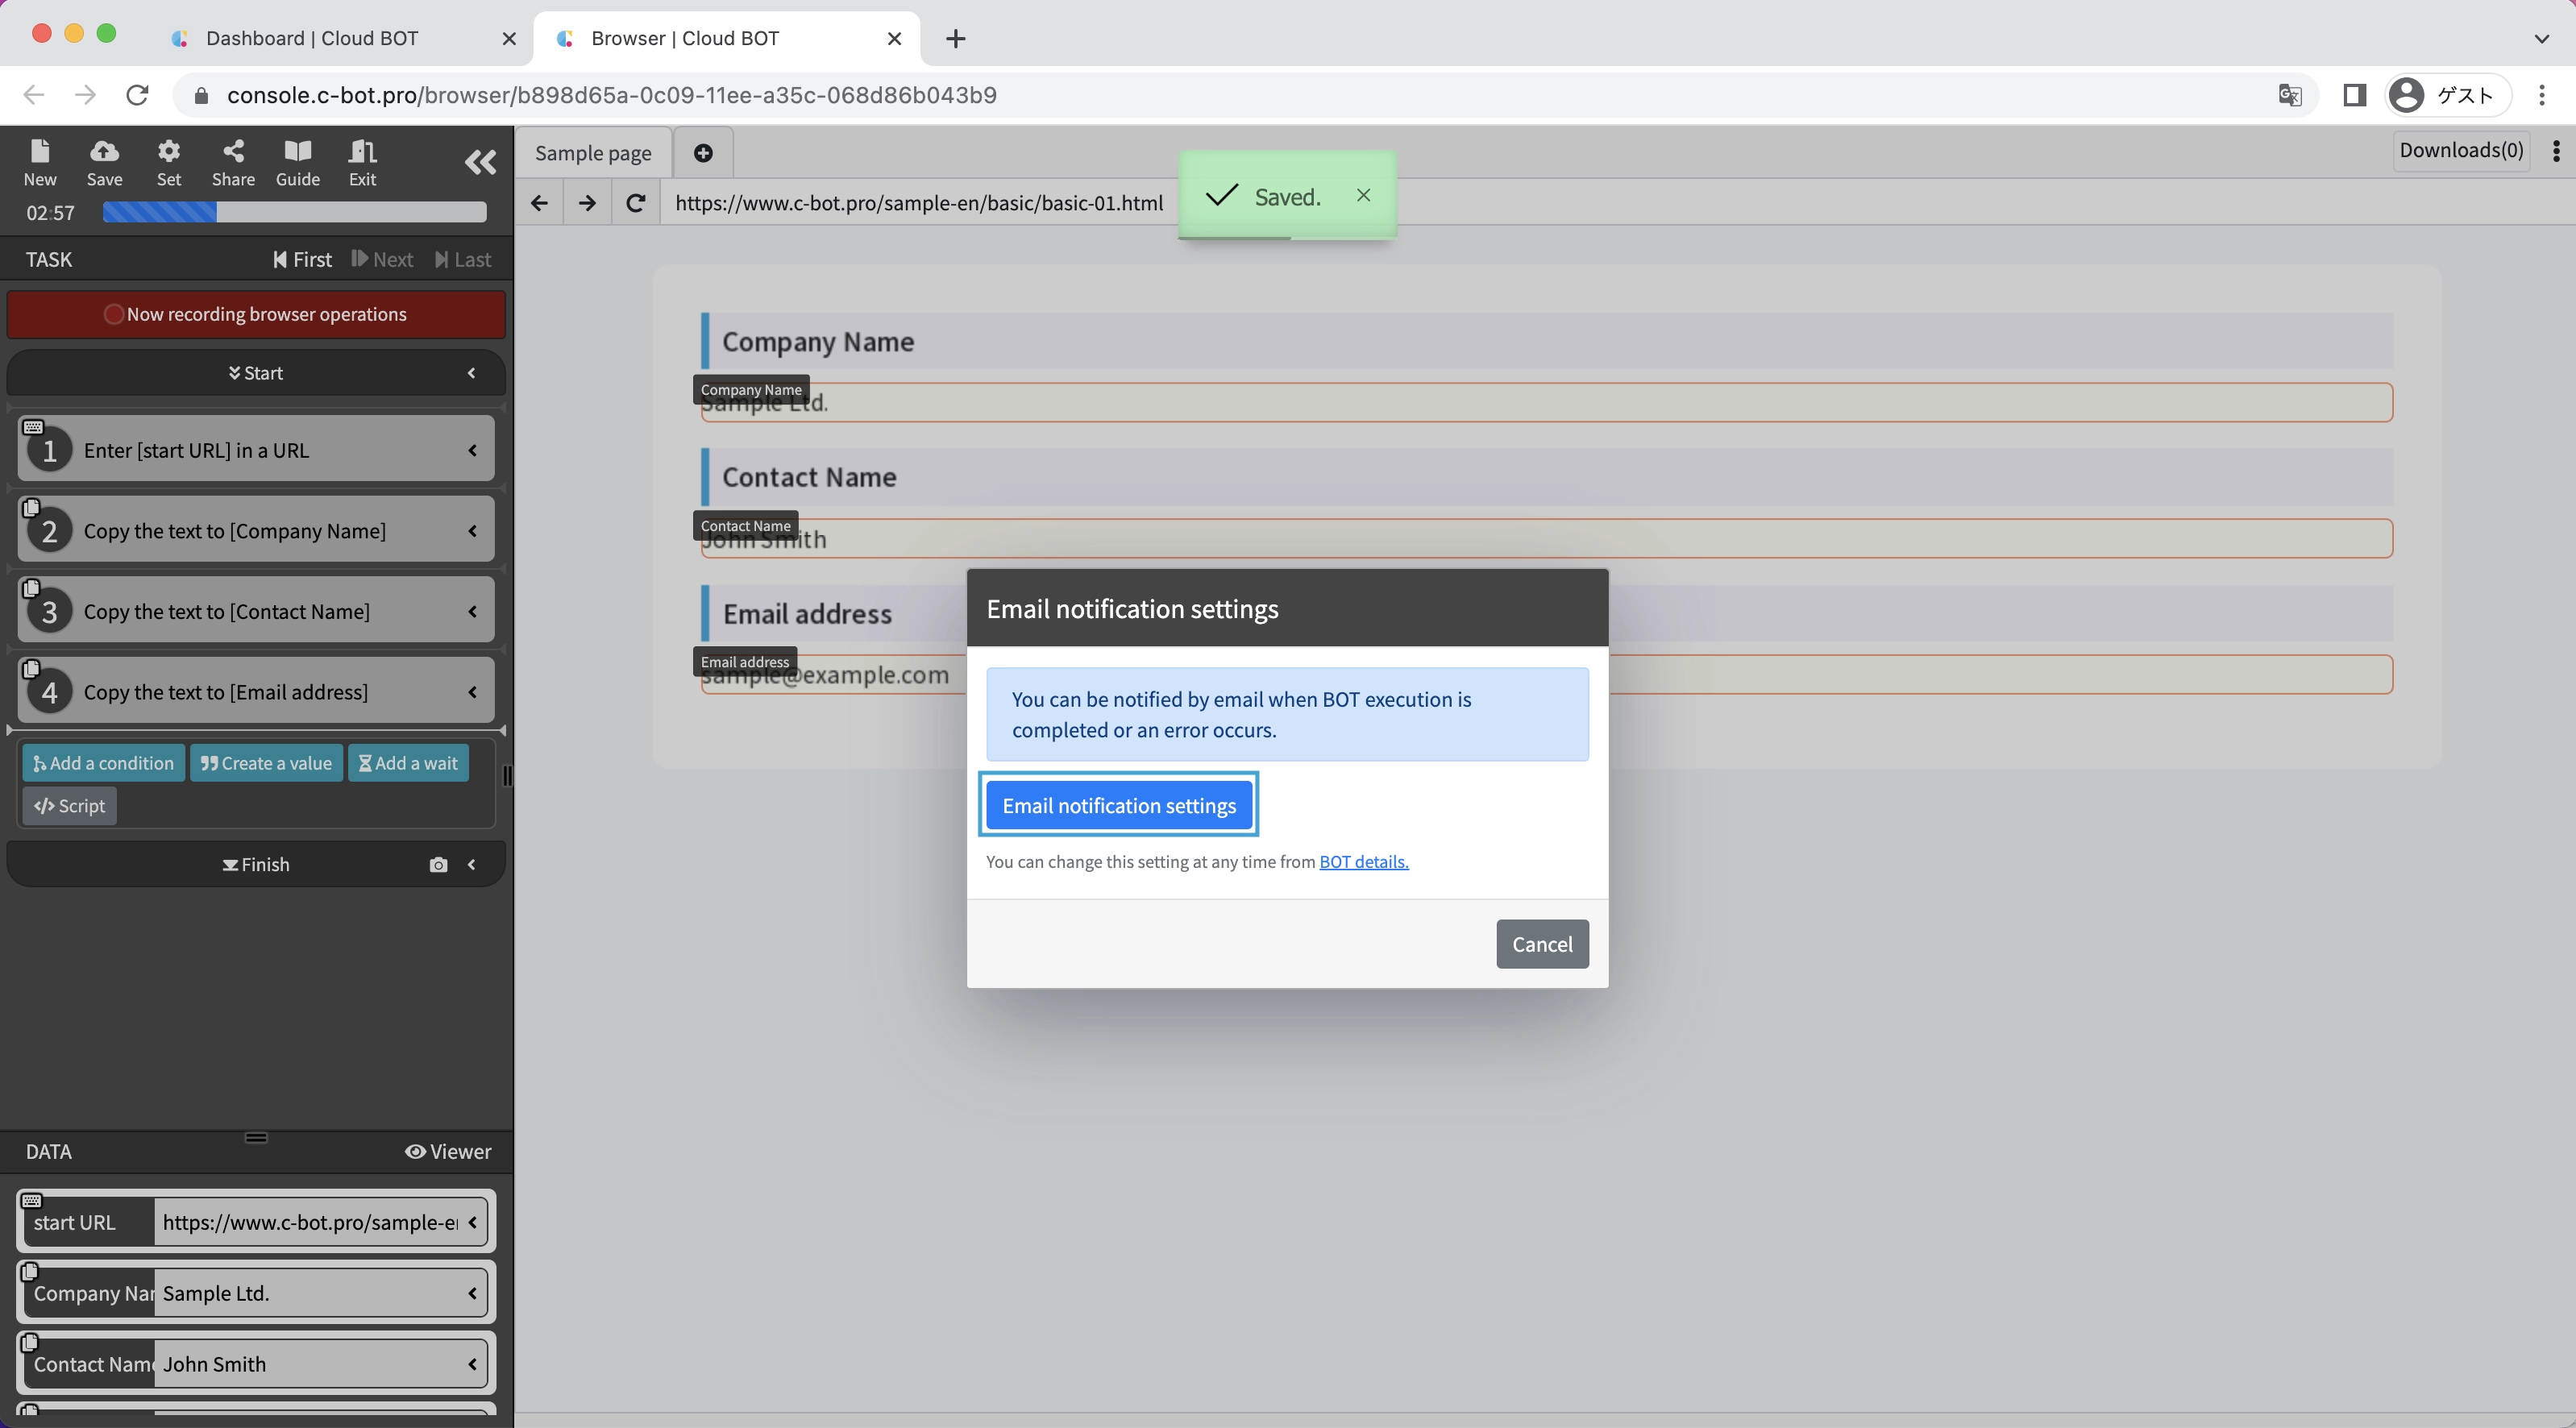This screenshot has height=1428, width=2576.
Task: Collapse sidebar with double-chevron icon
Action: click(480, 162)
